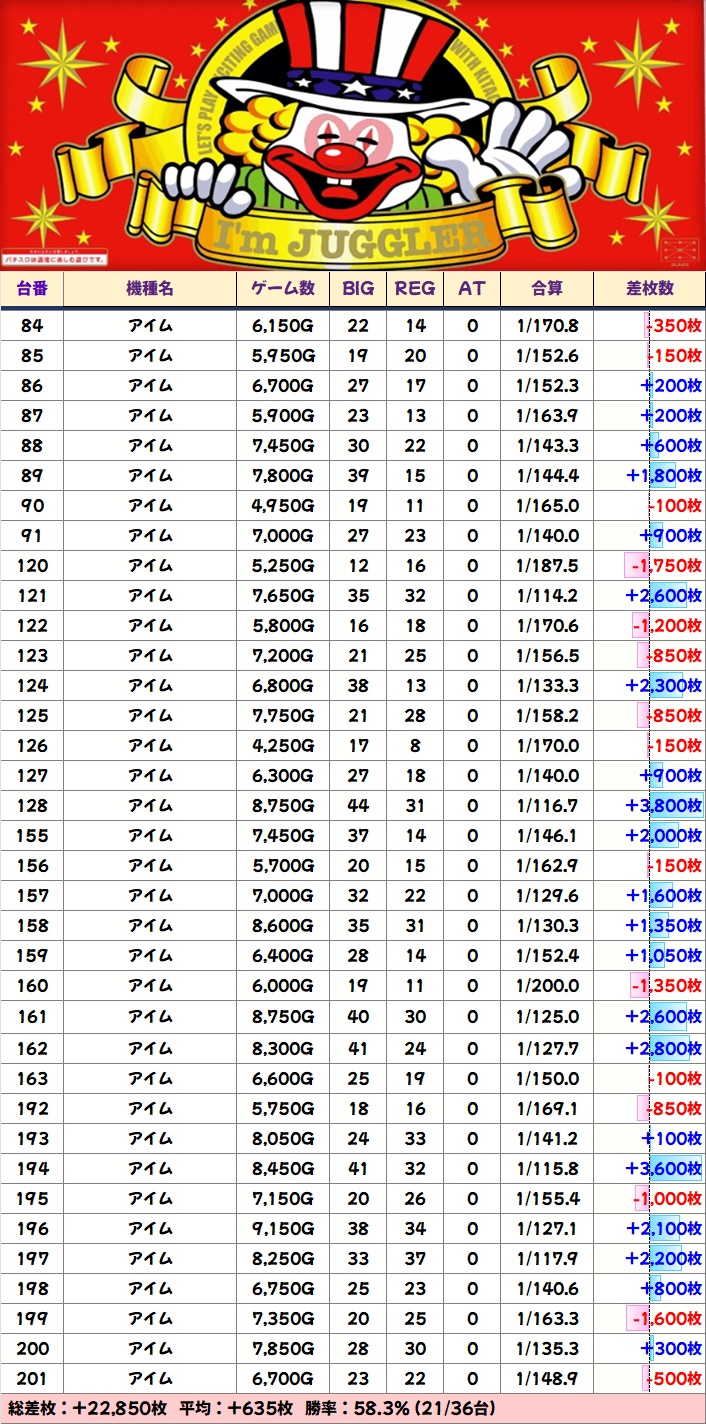This screenshot has width=706, height=1424.
Task: Click the 1/129.6 combined rate cell
Action: point(547,896)
